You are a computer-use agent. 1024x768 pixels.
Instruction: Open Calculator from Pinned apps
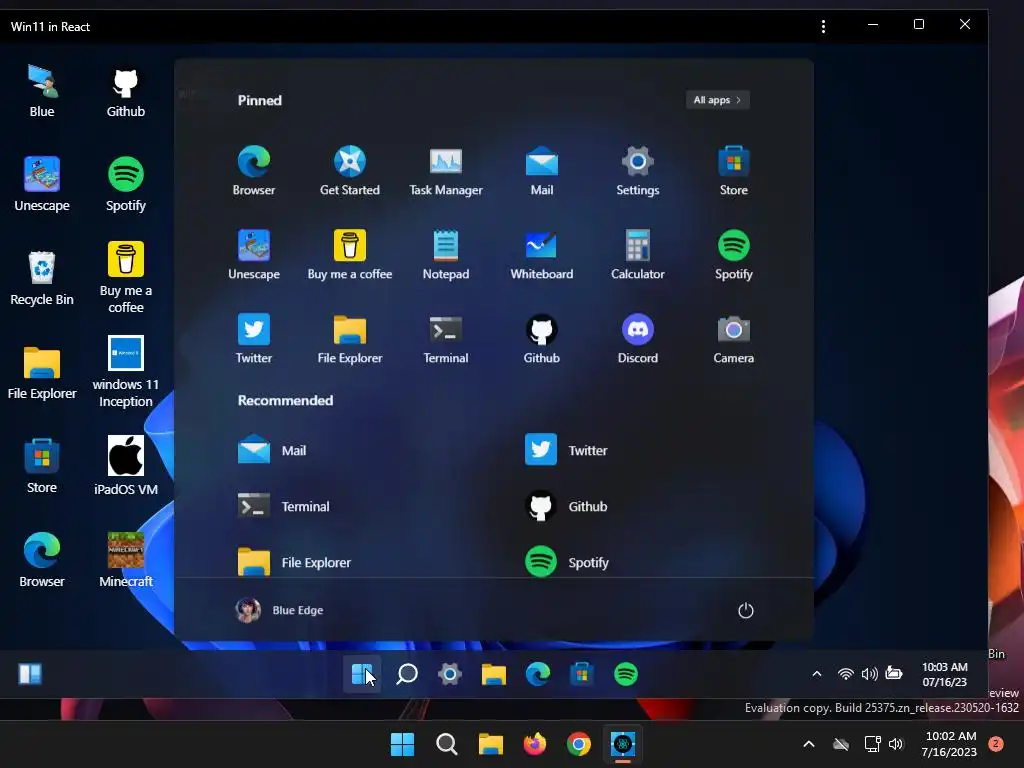click(637, 255)
